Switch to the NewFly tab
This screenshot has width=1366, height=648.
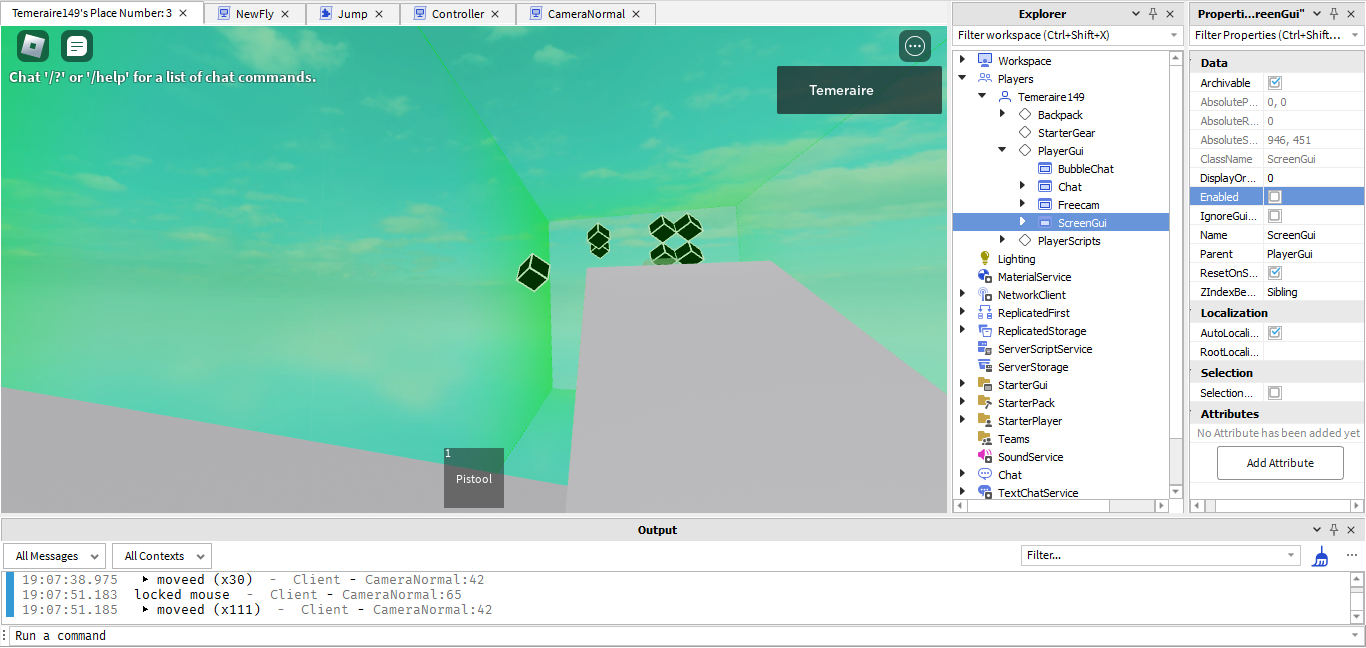pyautogui.click(x=254, y=14)
